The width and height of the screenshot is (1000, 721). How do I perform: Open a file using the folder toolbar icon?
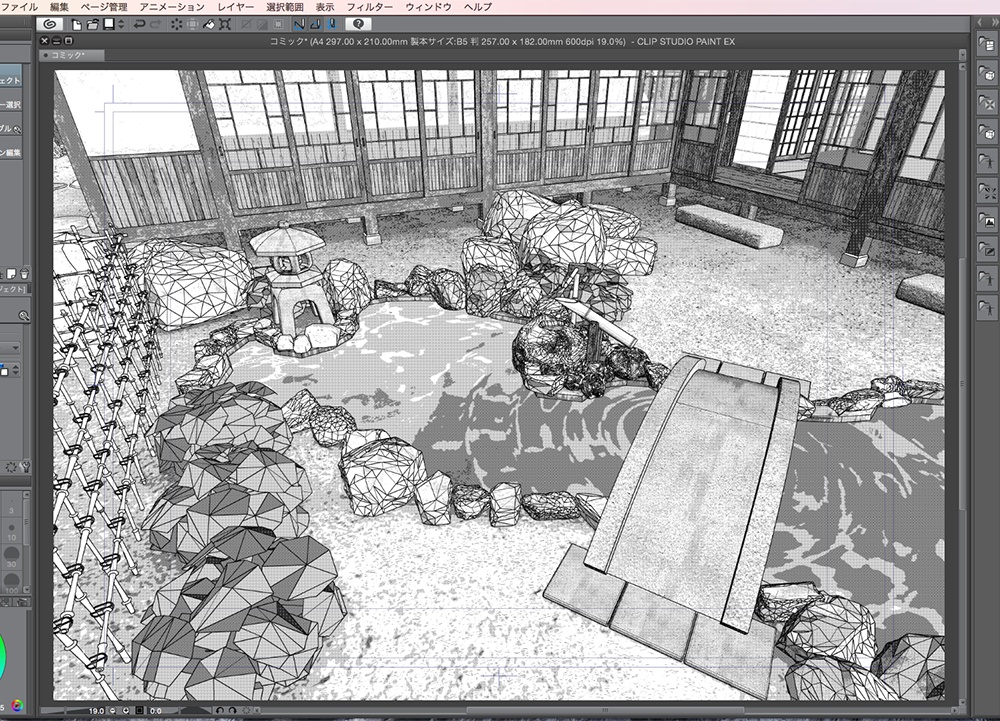pyautogui.click(x=92, y=25)
